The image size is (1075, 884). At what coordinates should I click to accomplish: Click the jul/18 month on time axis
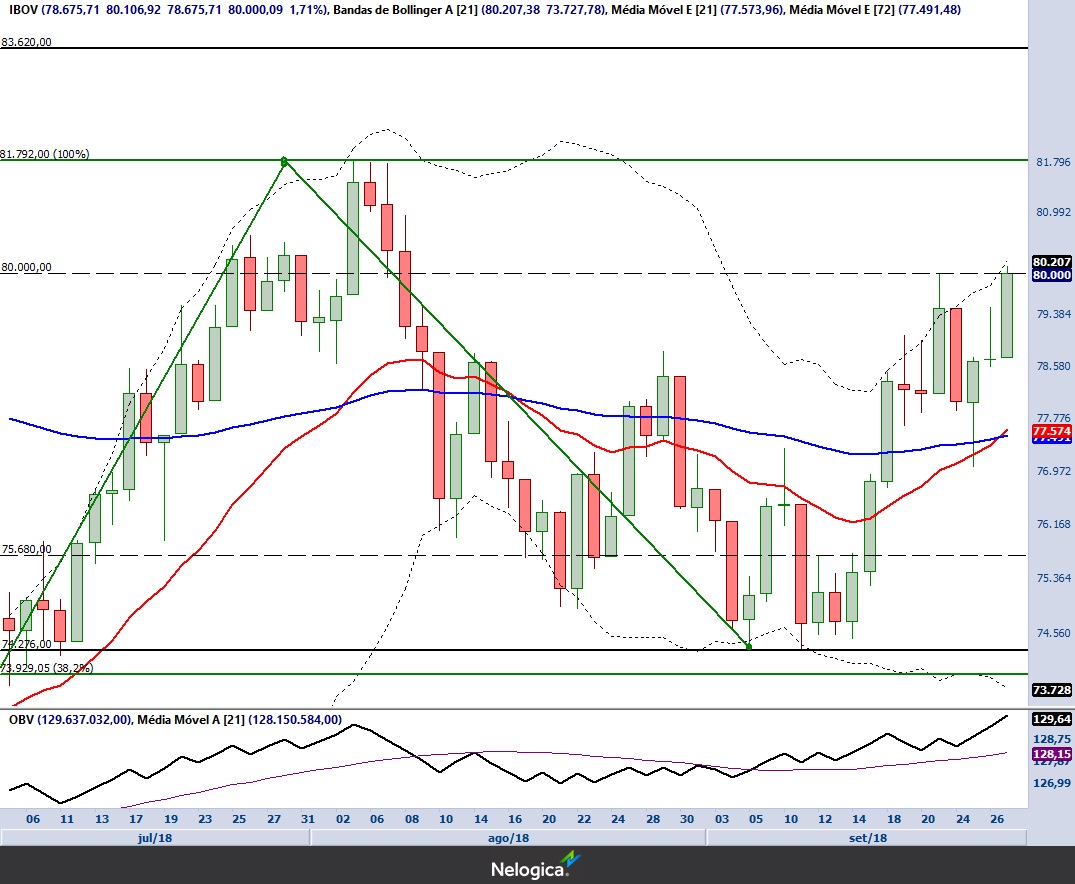[x=154, y=837]
